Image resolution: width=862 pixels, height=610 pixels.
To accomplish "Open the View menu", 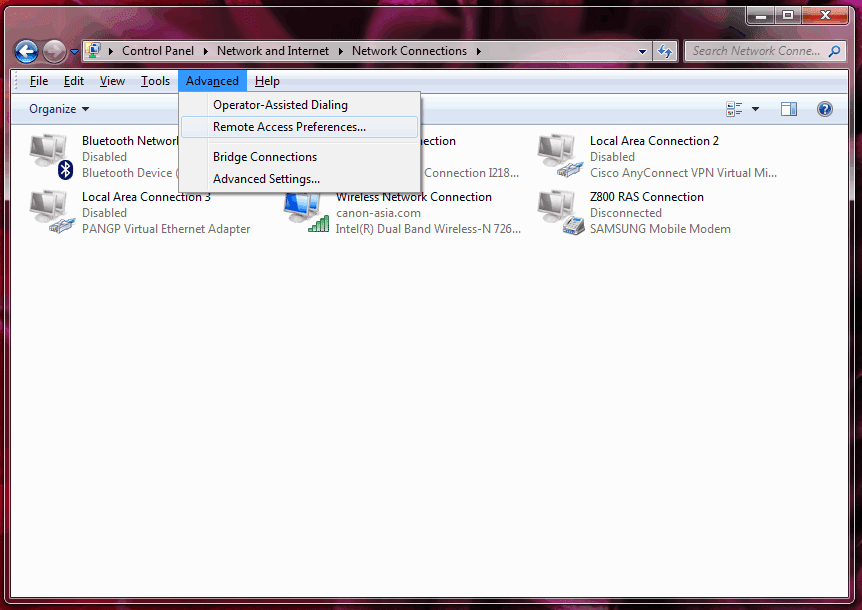I will (x=112, y=81).
